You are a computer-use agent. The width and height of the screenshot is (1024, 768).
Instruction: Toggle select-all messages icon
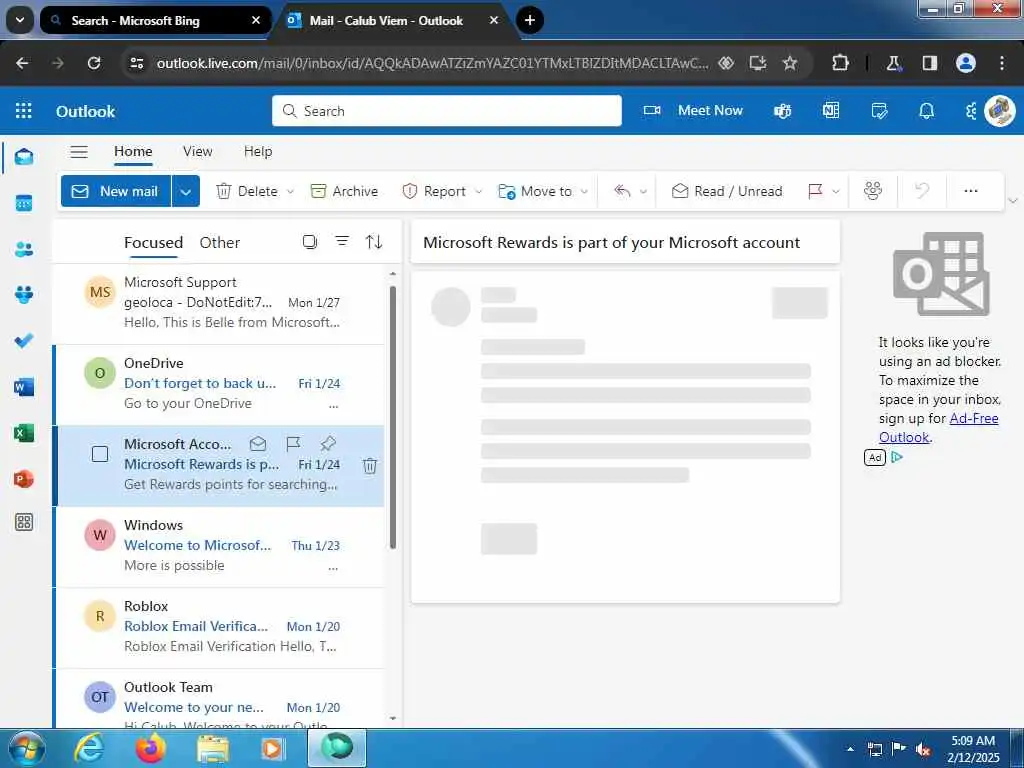coord(310,242)
